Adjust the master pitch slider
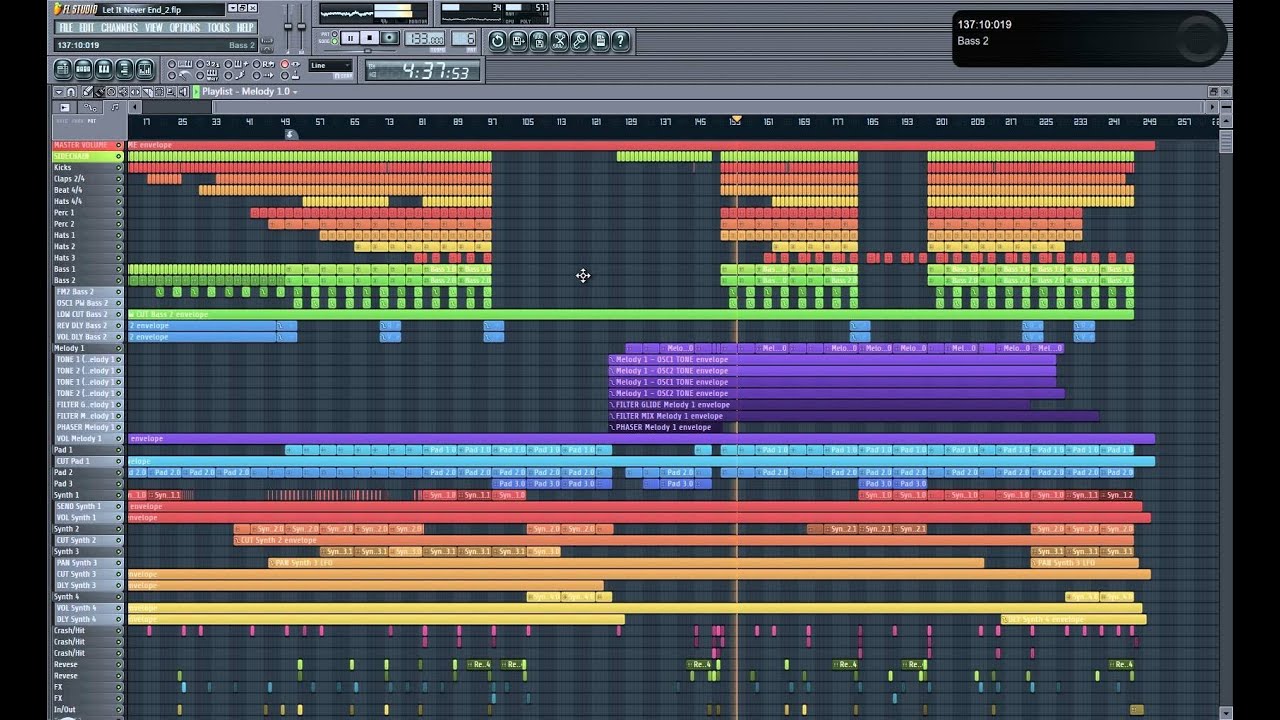 click(x=301, y=26)
